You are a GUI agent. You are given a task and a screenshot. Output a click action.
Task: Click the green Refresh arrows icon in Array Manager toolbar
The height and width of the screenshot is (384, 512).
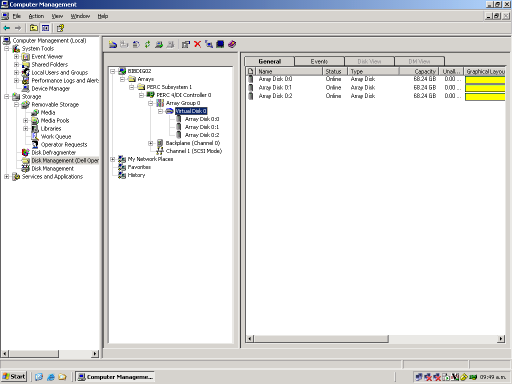click(147, 44)
